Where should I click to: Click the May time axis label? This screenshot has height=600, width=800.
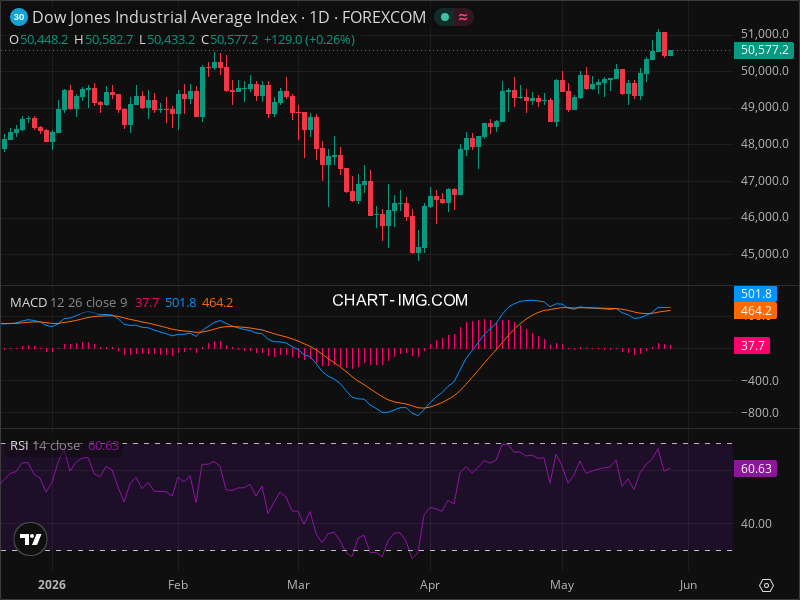click(562, 585)
